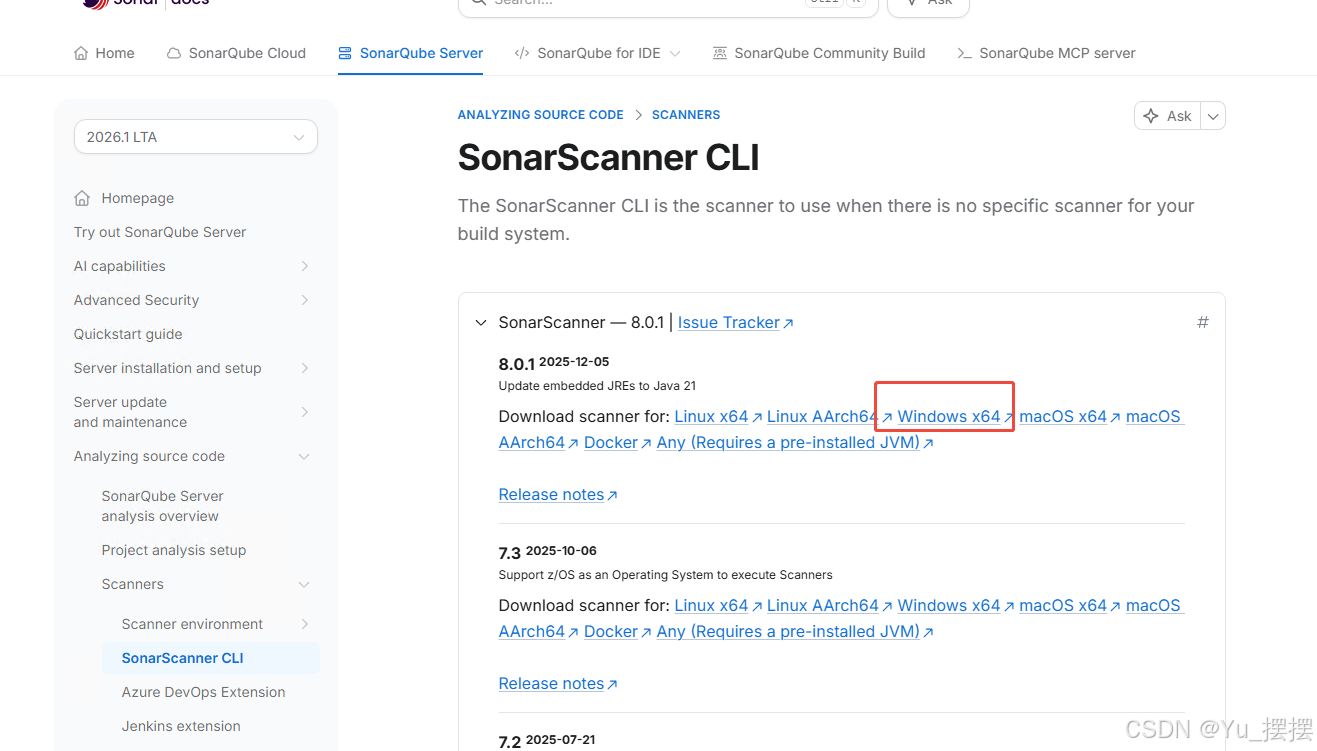Click the Community Build people icon
This screenshot has width=1317, height=751.
coord(719,53)
